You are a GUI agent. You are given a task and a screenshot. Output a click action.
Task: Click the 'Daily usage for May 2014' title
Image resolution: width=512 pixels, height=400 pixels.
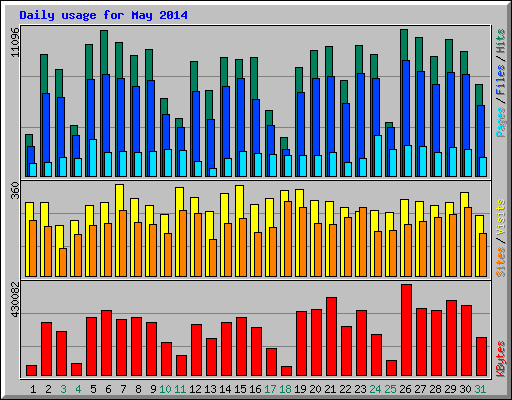click(x=103, y=15)
